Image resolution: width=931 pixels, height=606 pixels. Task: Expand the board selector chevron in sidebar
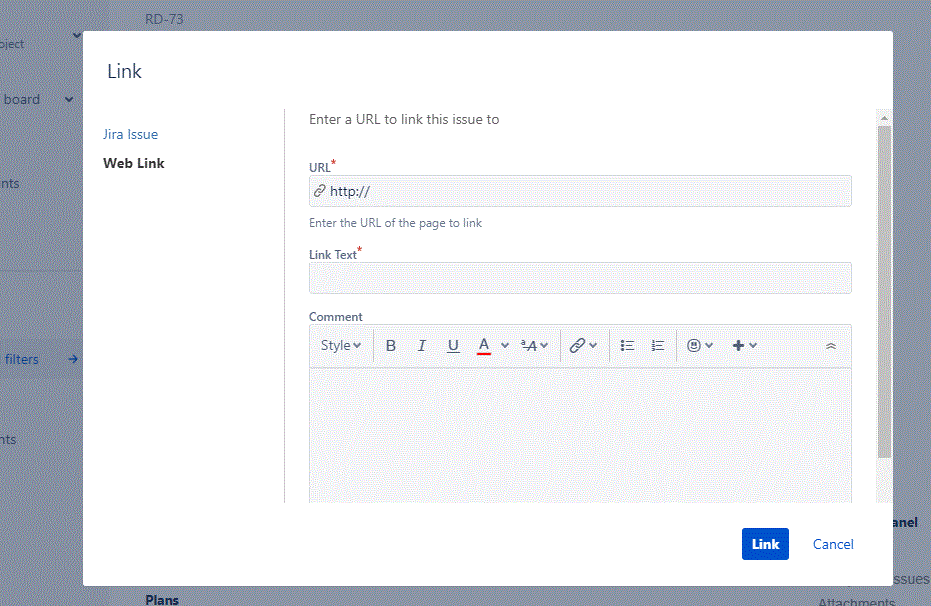pyautogui.click(x=67, y=99)
